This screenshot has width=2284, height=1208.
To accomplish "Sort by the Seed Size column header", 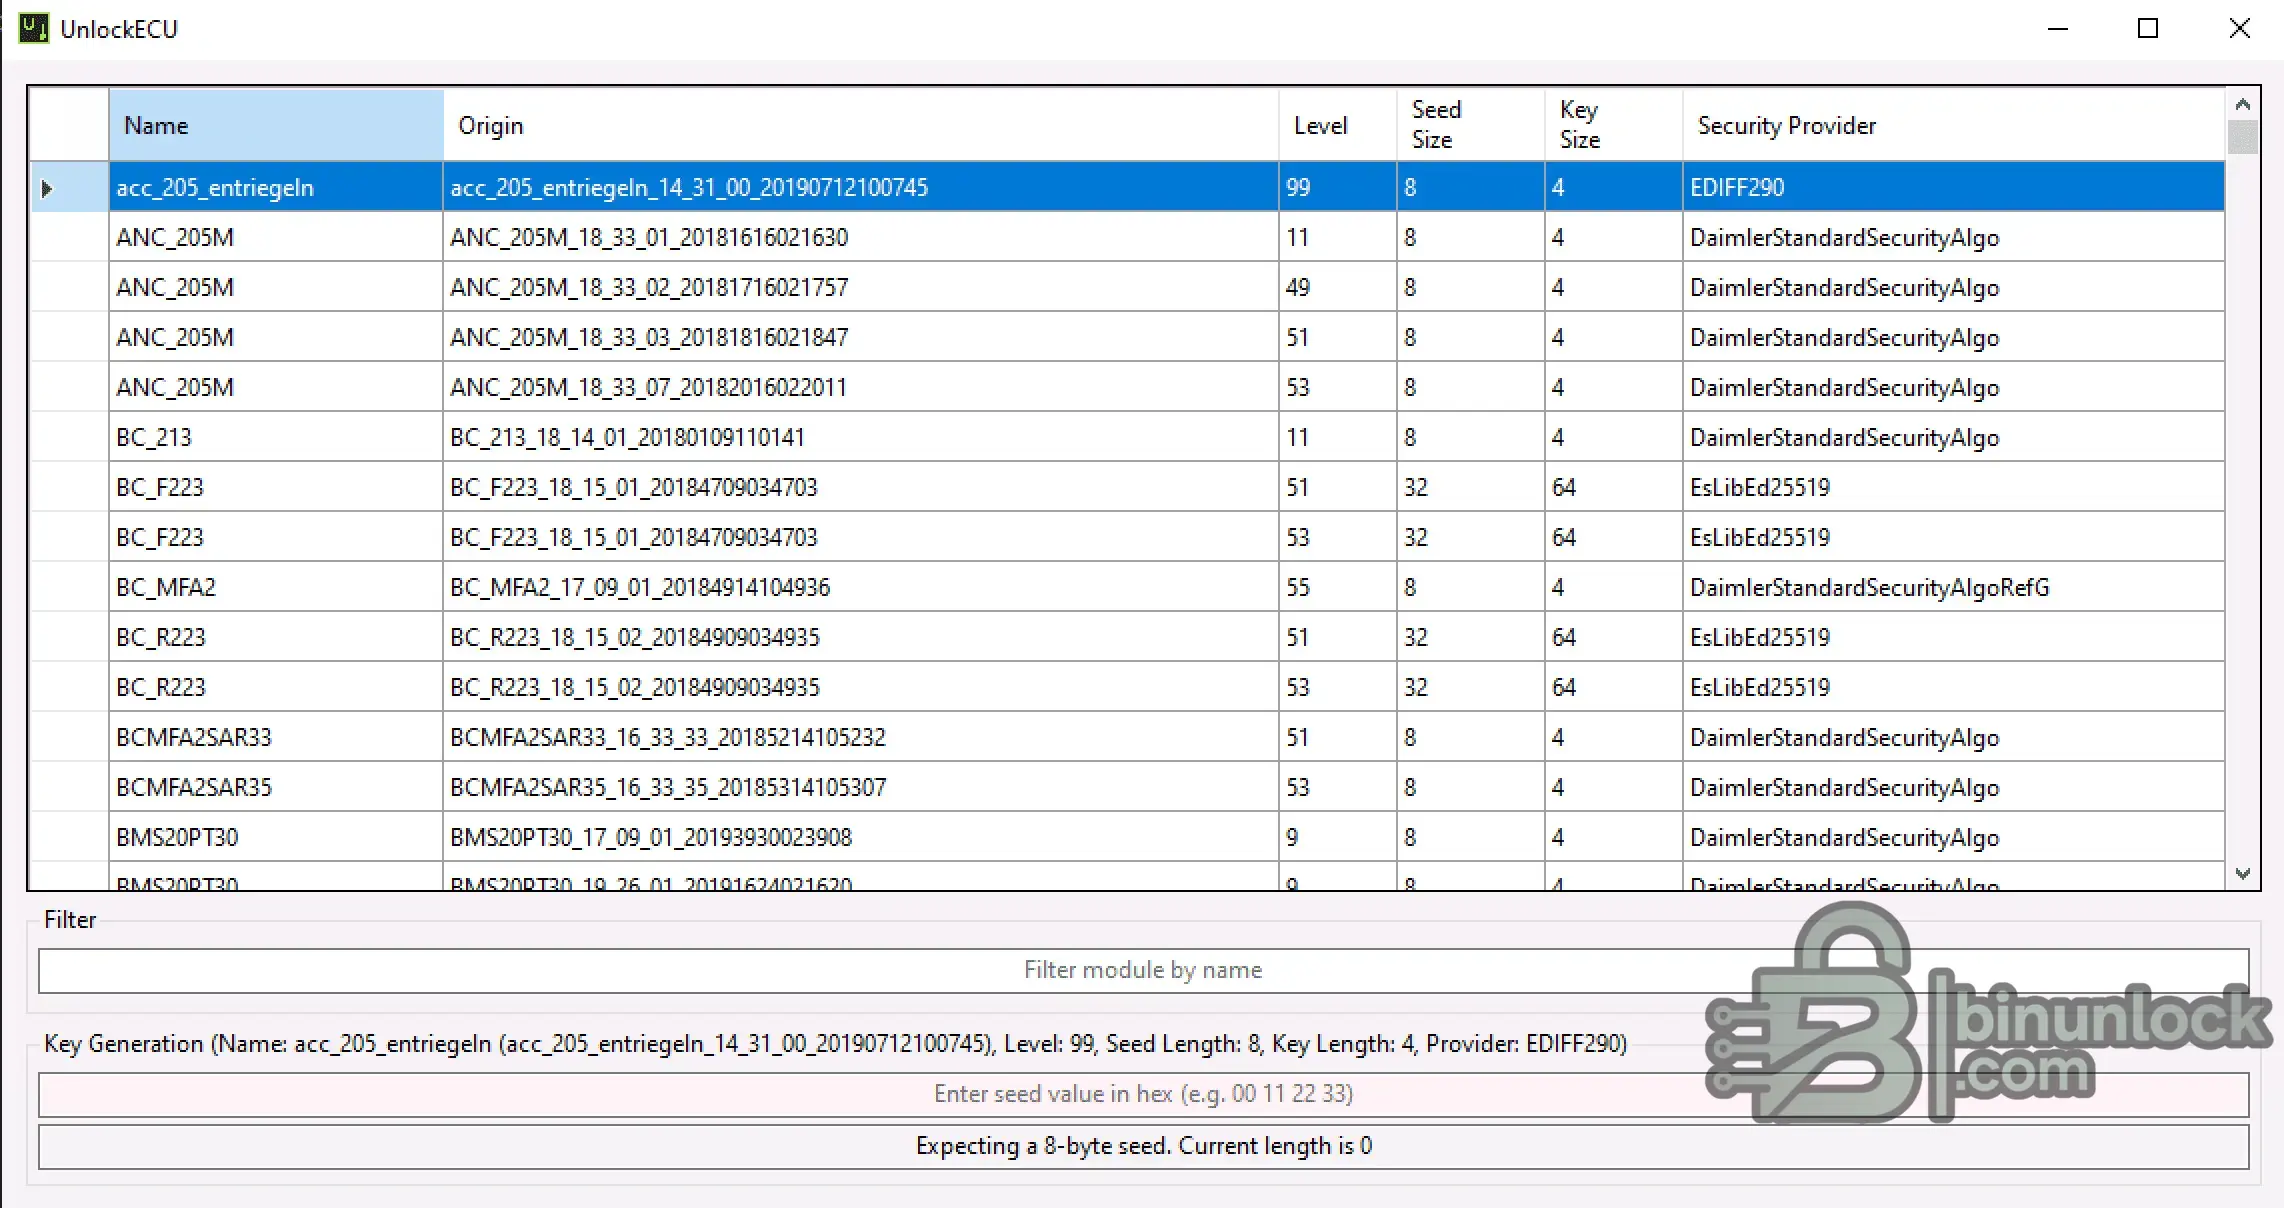I will 1471,125.
